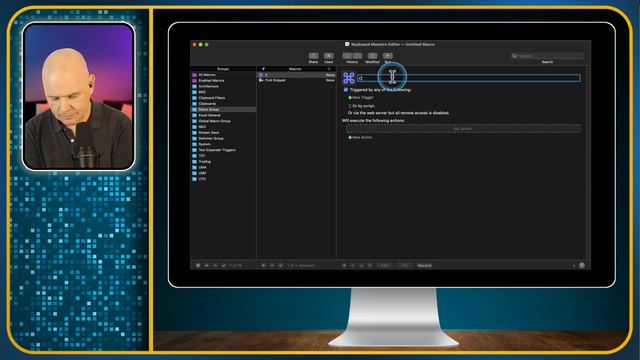Viewport: 640px width, 360px height.
Task: Click Trading group folder icon
Action: pos(194,162)
